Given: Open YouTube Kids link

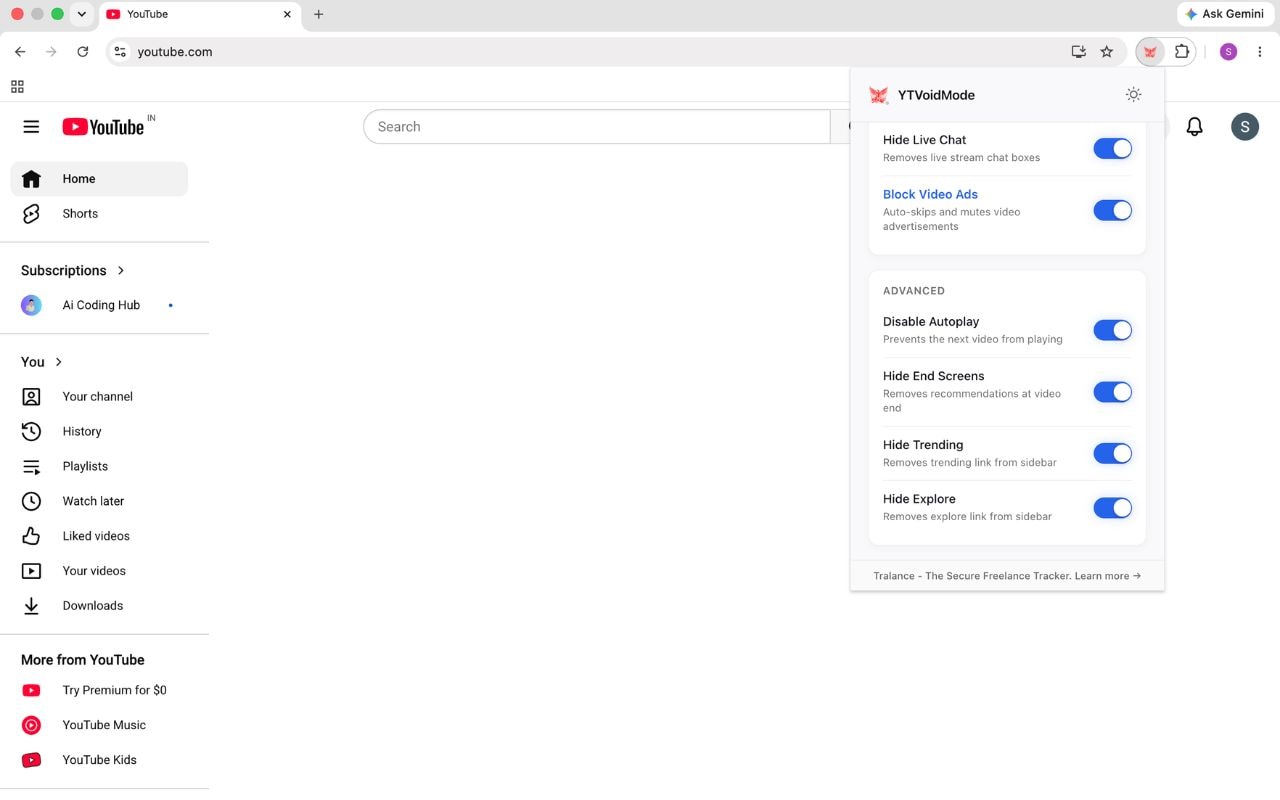Looking at the screenshot, I should point(99,760).
